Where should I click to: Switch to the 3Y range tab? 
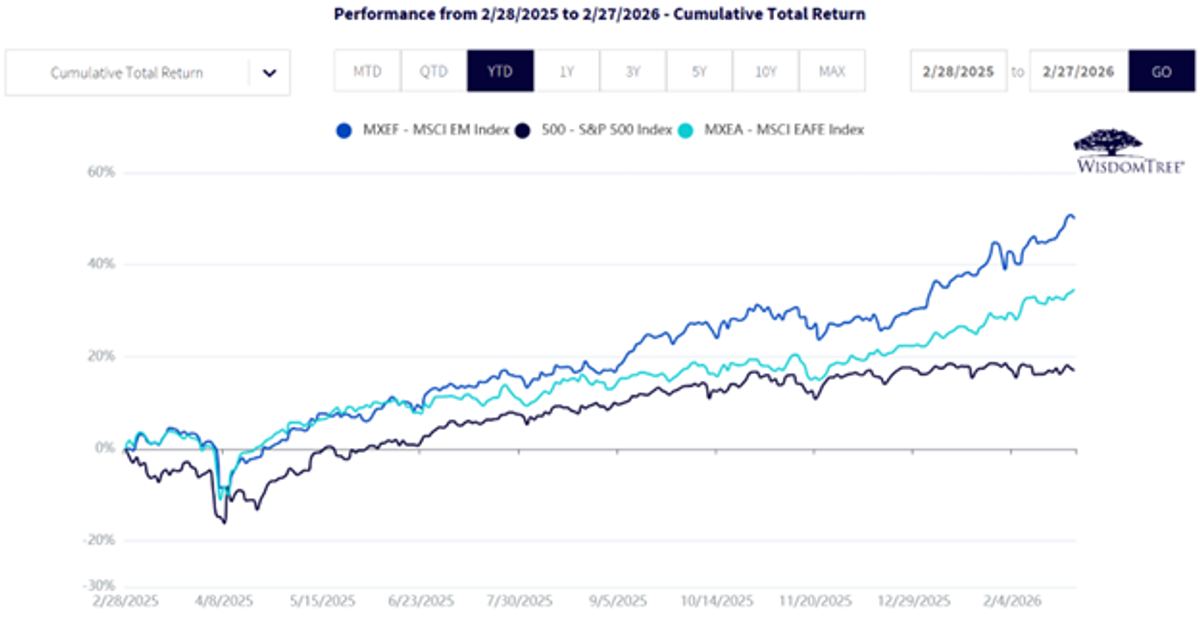point(633,72)
